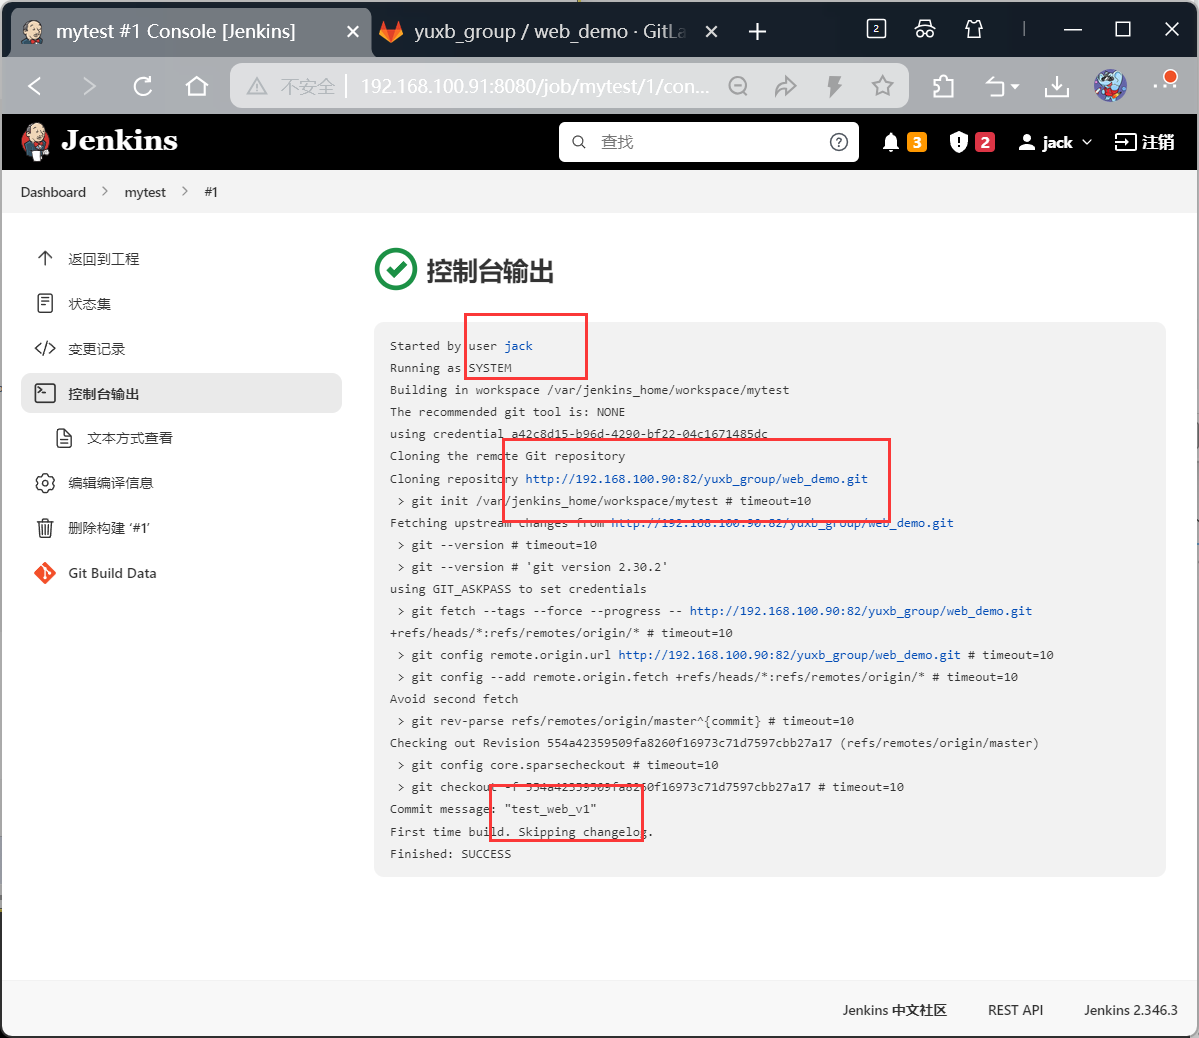Open a new browser tab
Screen dimensions: 1199x1038
[757, 31]
